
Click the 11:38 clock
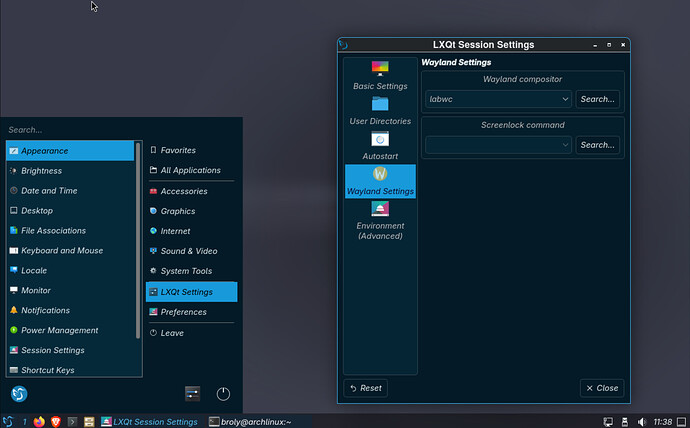click(x=663, y=422)
